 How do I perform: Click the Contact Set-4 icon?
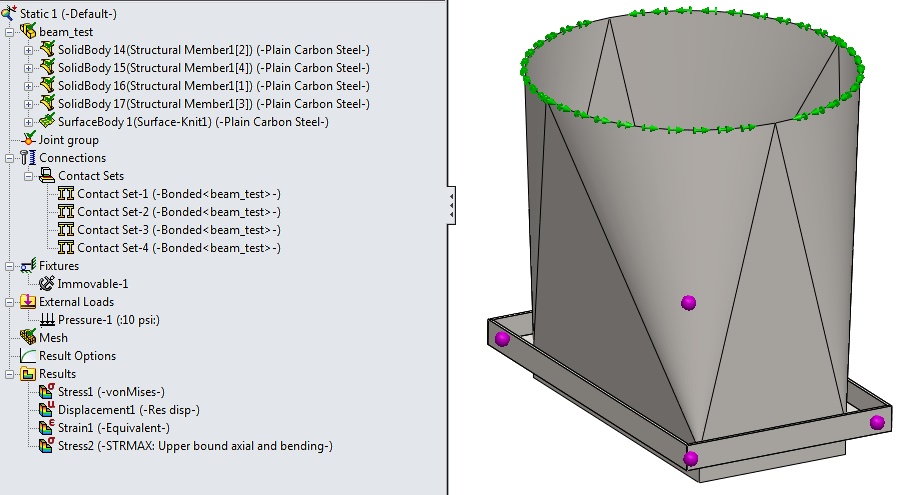click(66, 248)
